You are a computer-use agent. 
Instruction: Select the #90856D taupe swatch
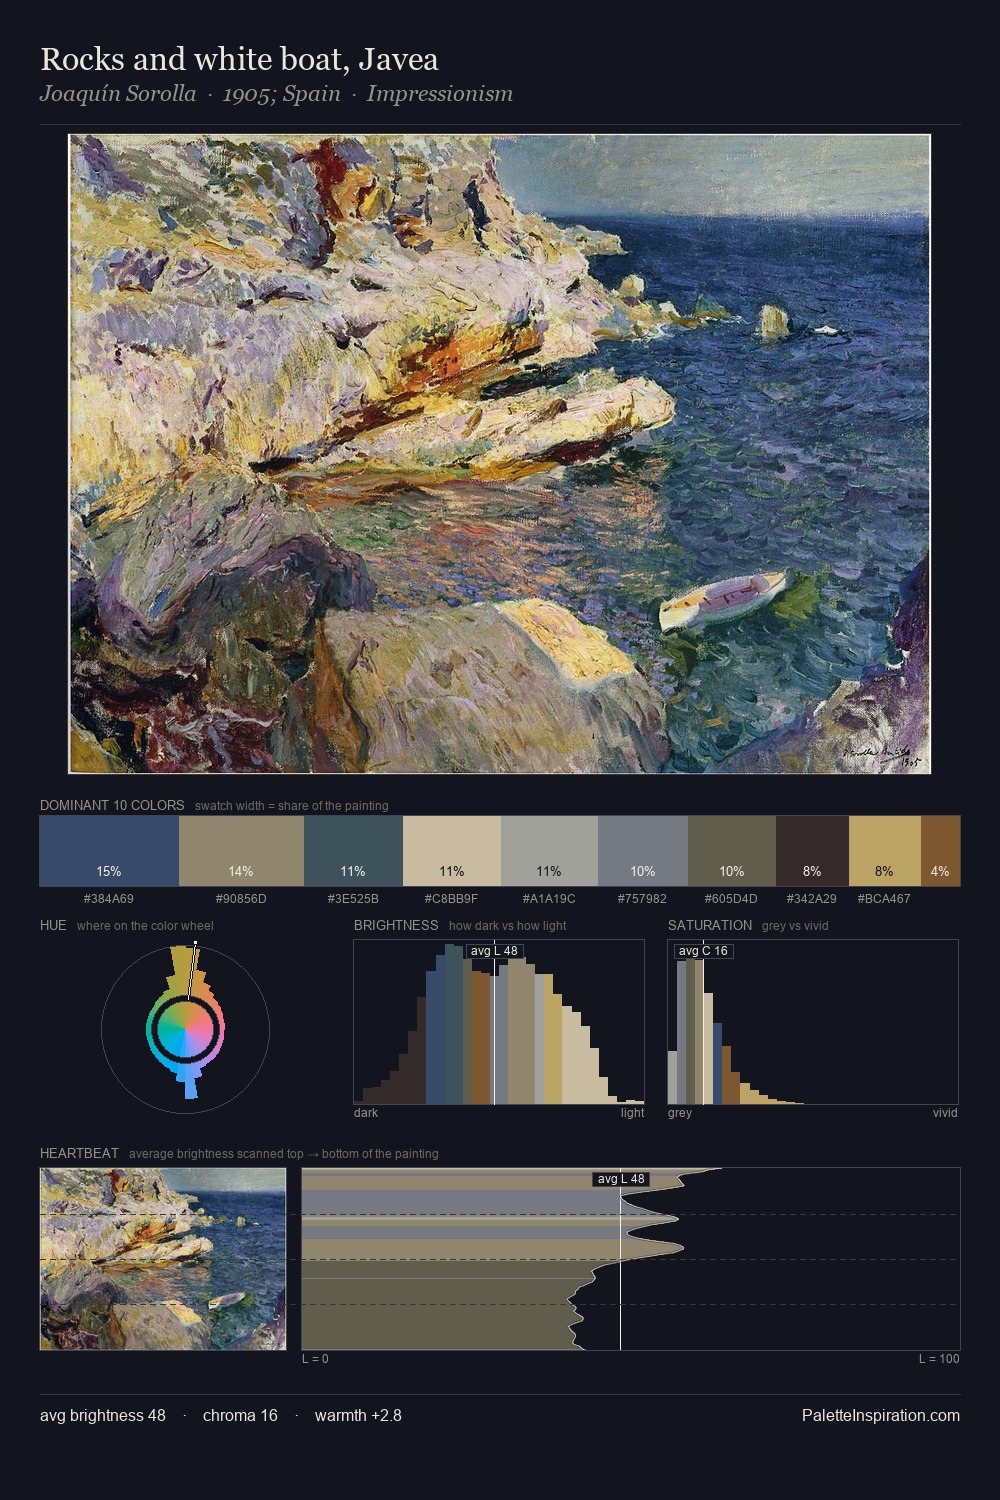(x=241, y=851)
